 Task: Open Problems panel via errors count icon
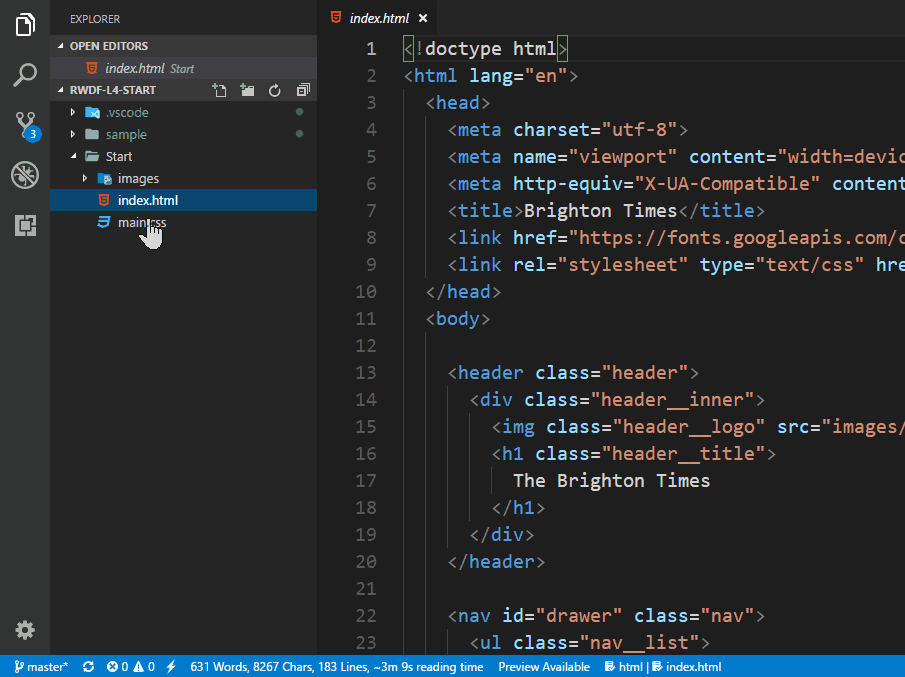[117, 667]
